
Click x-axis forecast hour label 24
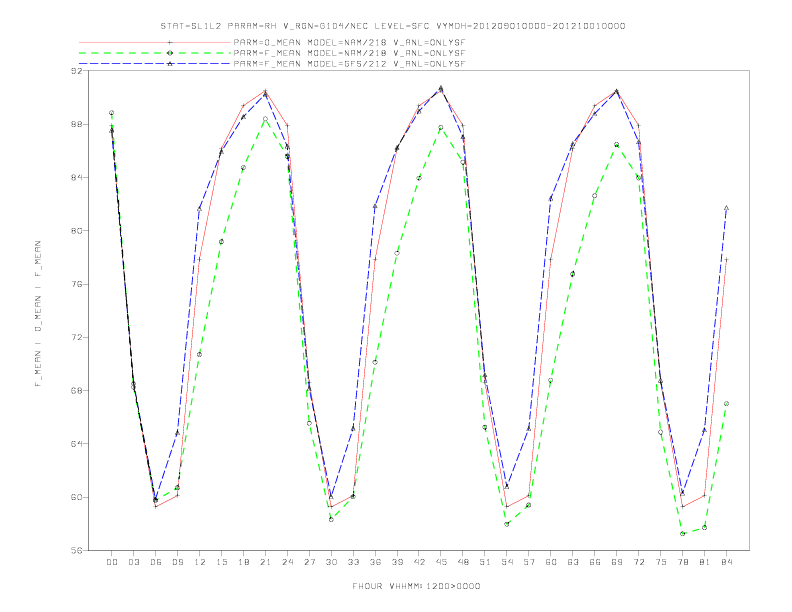tap(287, 562)
